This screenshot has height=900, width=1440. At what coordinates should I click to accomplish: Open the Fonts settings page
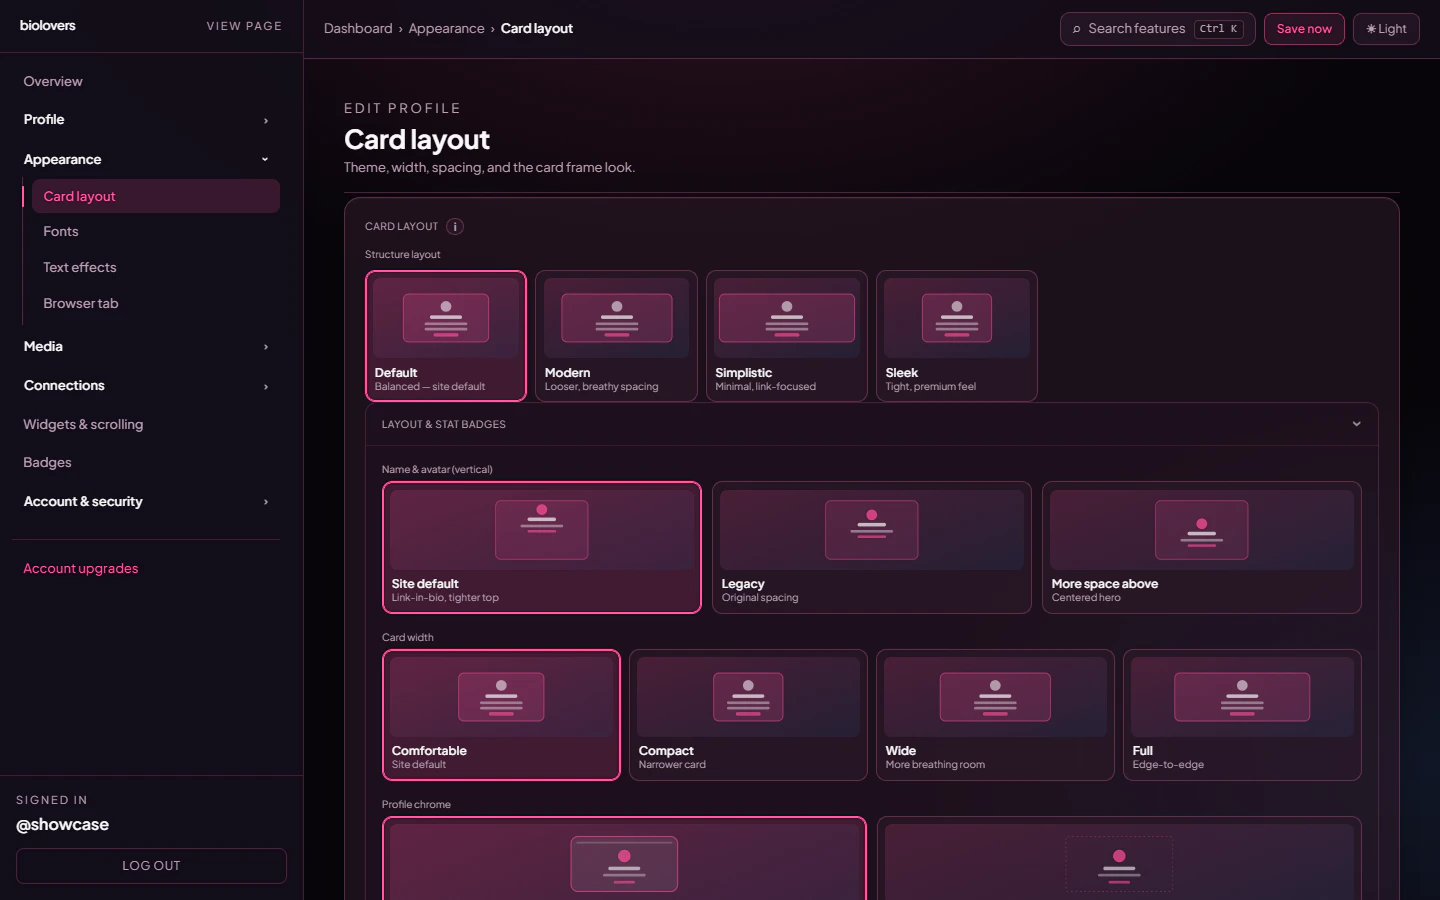[x=156, y=232]
